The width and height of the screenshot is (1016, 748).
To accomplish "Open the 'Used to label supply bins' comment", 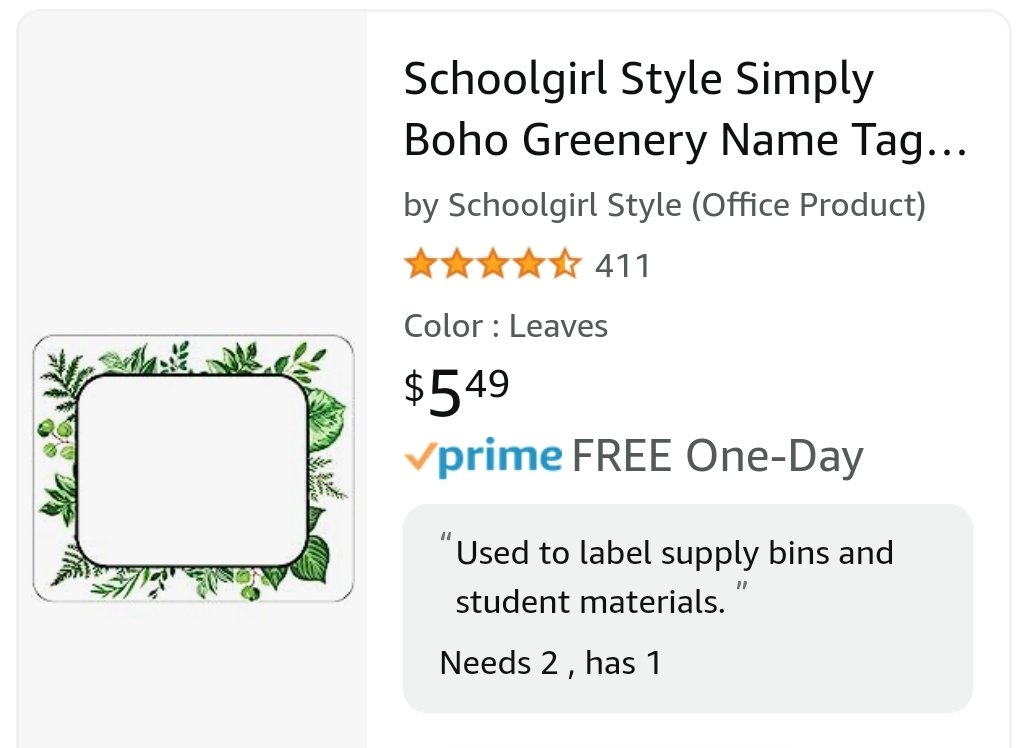I will (674, 577).
